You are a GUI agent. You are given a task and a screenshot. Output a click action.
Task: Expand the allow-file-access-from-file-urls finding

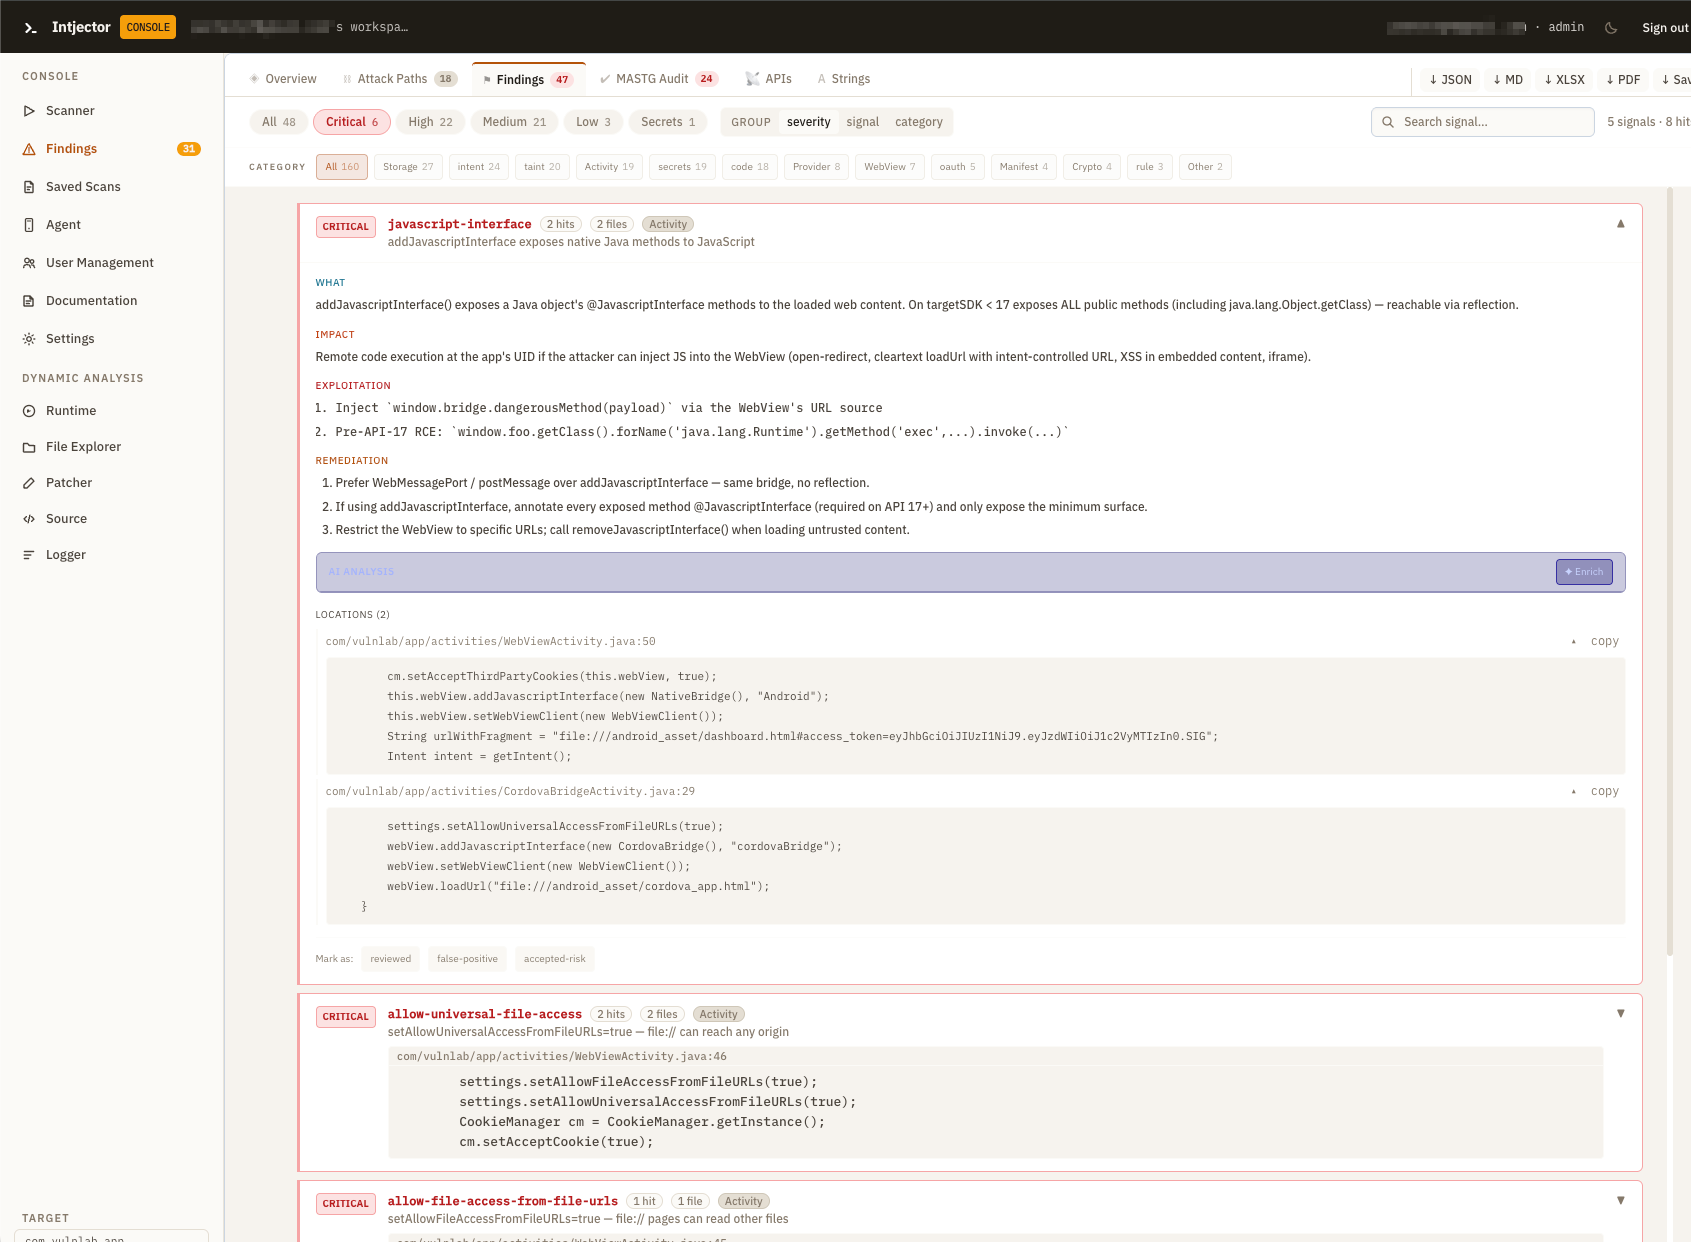tap(1620, 1201)
